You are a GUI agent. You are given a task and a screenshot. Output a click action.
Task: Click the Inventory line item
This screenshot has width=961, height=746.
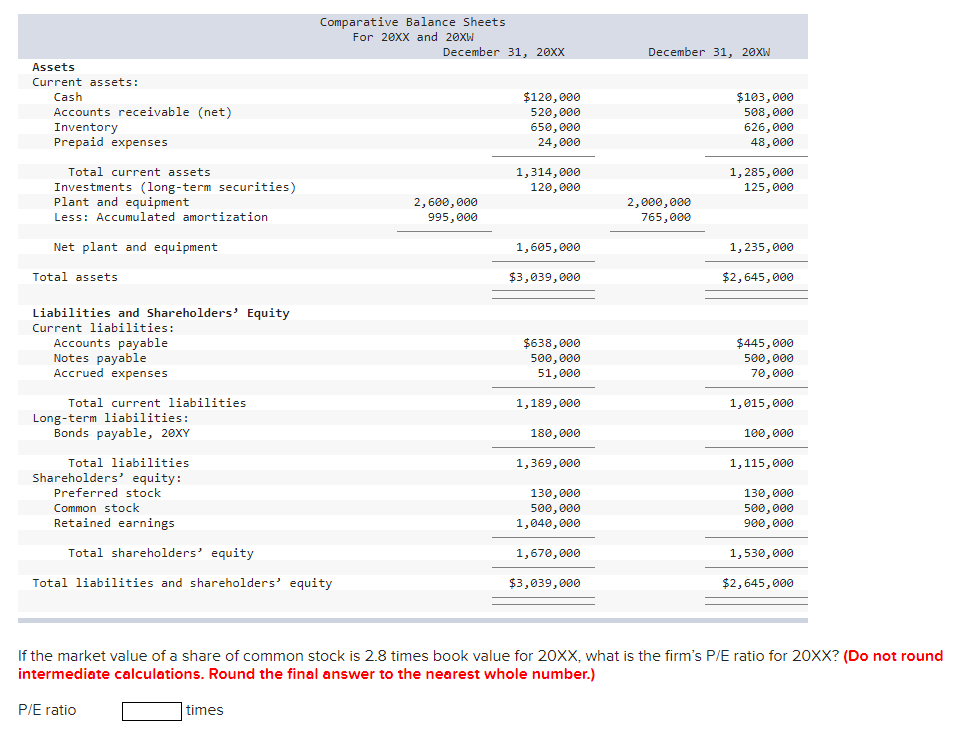[85, 126]
